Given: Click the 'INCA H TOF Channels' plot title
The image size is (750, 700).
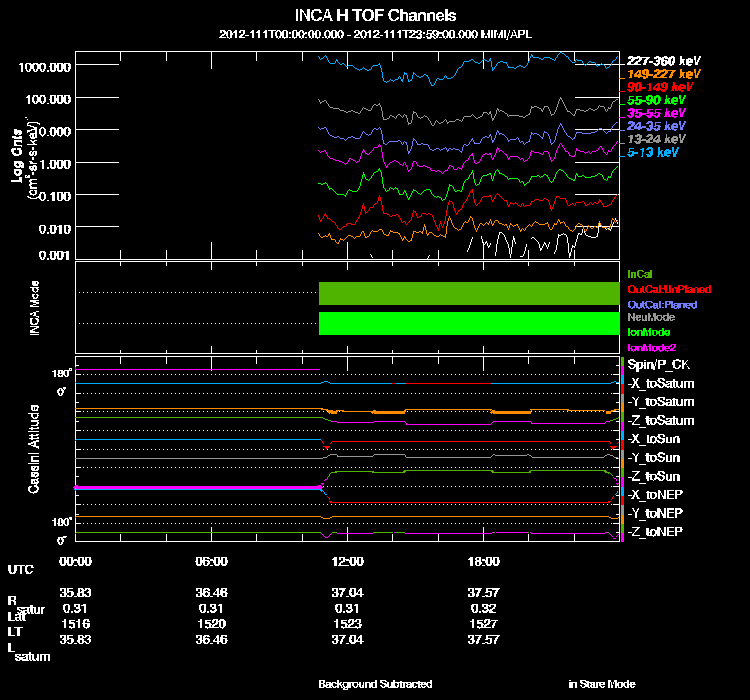Looking at the screenshot, I should click(x=375, y=16).
